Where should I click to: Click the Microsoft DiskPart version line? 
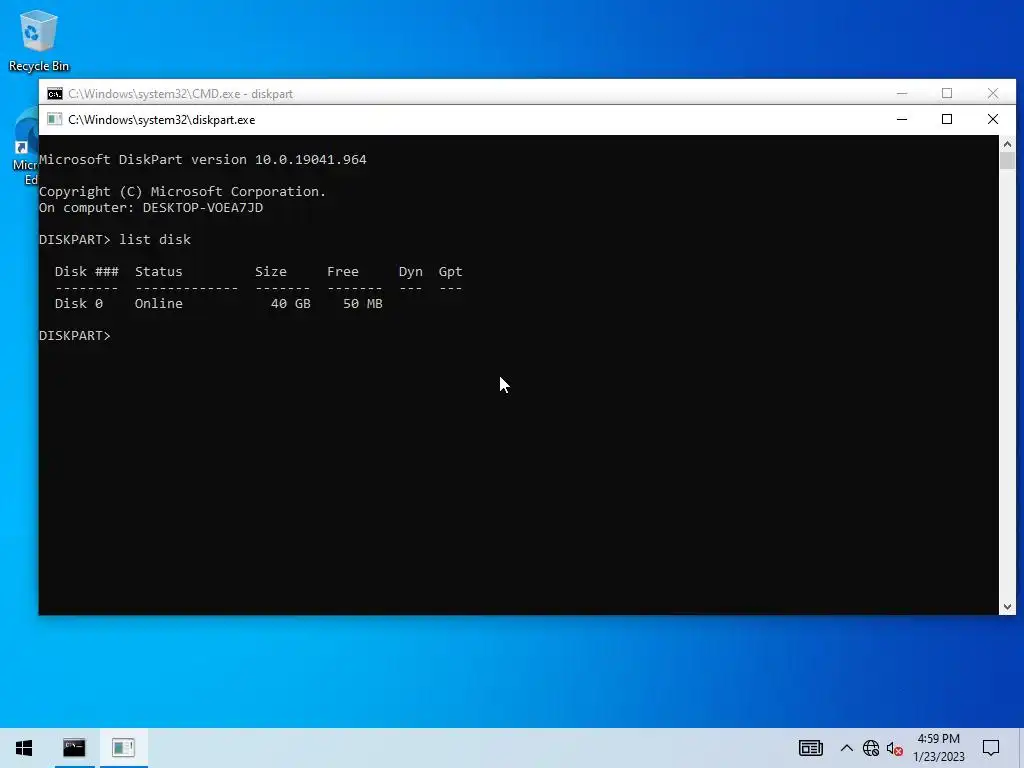[x=202, y=160]
